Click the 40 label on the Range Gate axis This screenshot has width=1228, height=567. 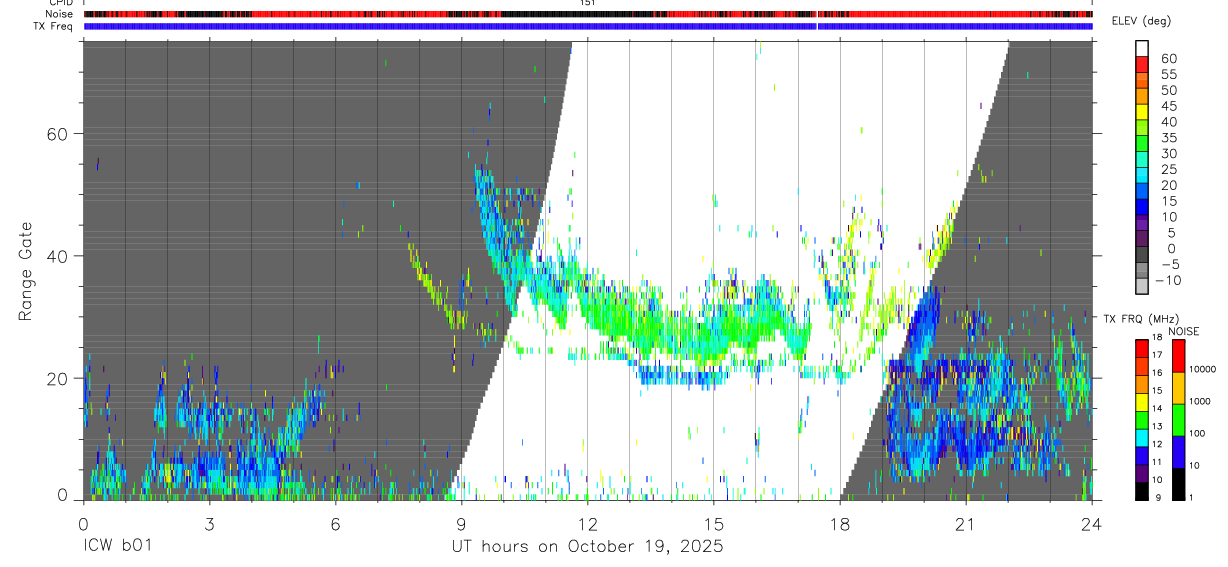pos(57,256)
